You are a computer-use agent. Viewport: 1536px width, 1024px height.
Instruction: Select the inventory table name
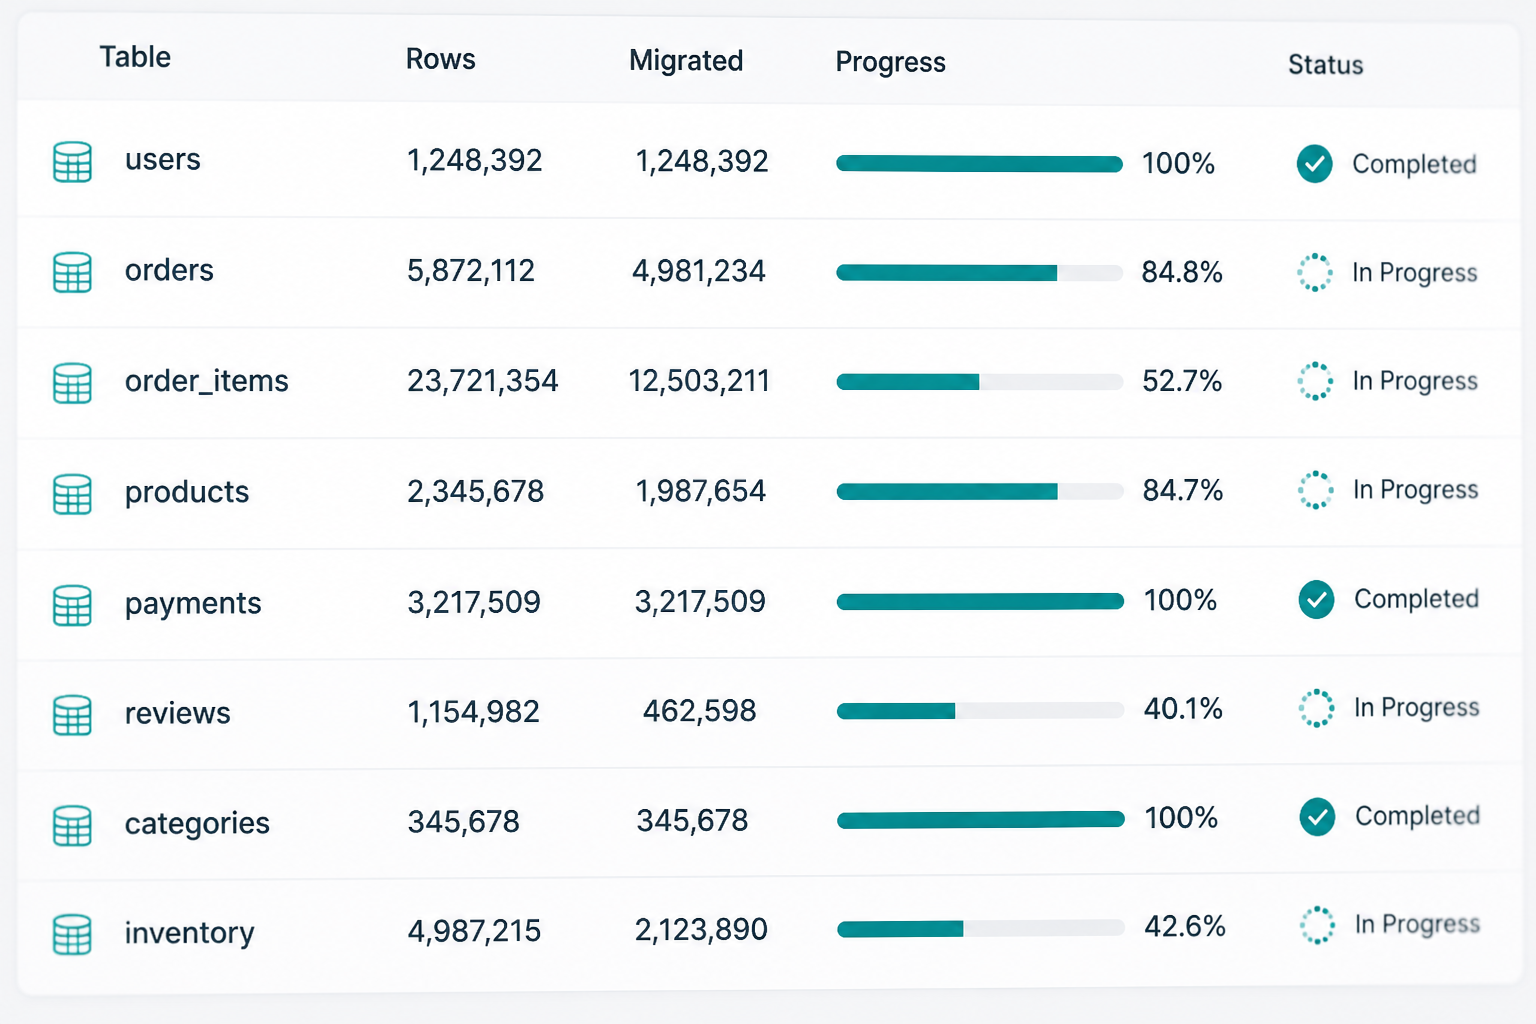tap(190, 933)
